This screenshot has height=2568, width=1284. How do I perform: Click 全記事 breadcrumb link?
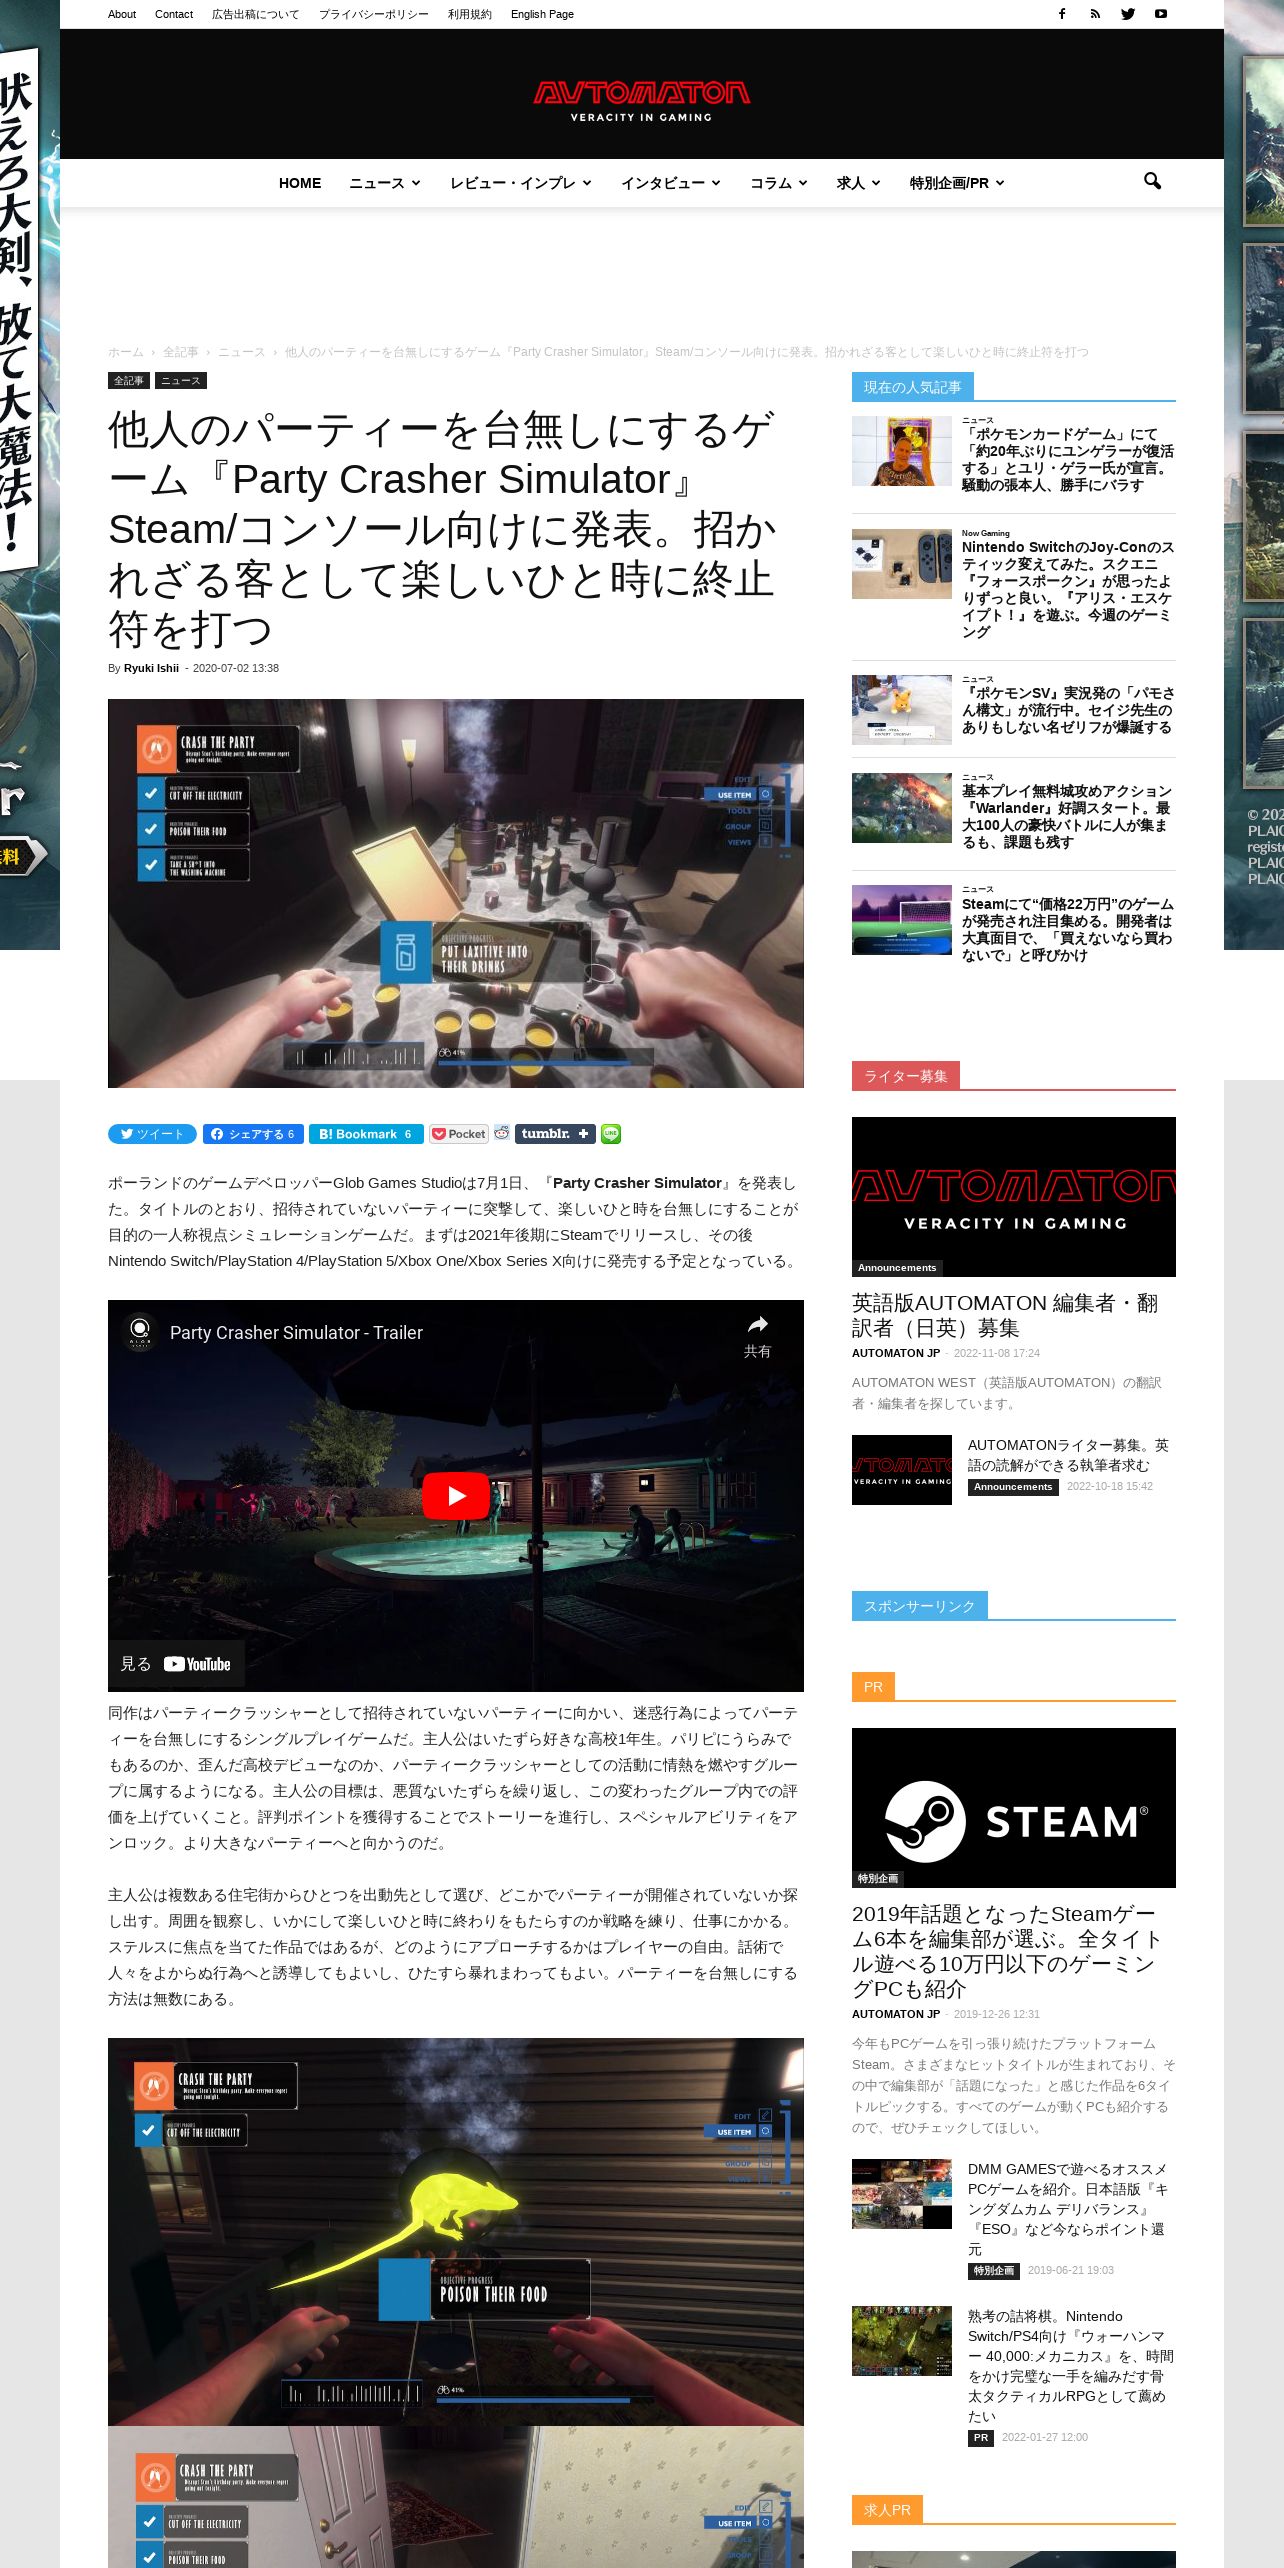click(x=181, y=352)
